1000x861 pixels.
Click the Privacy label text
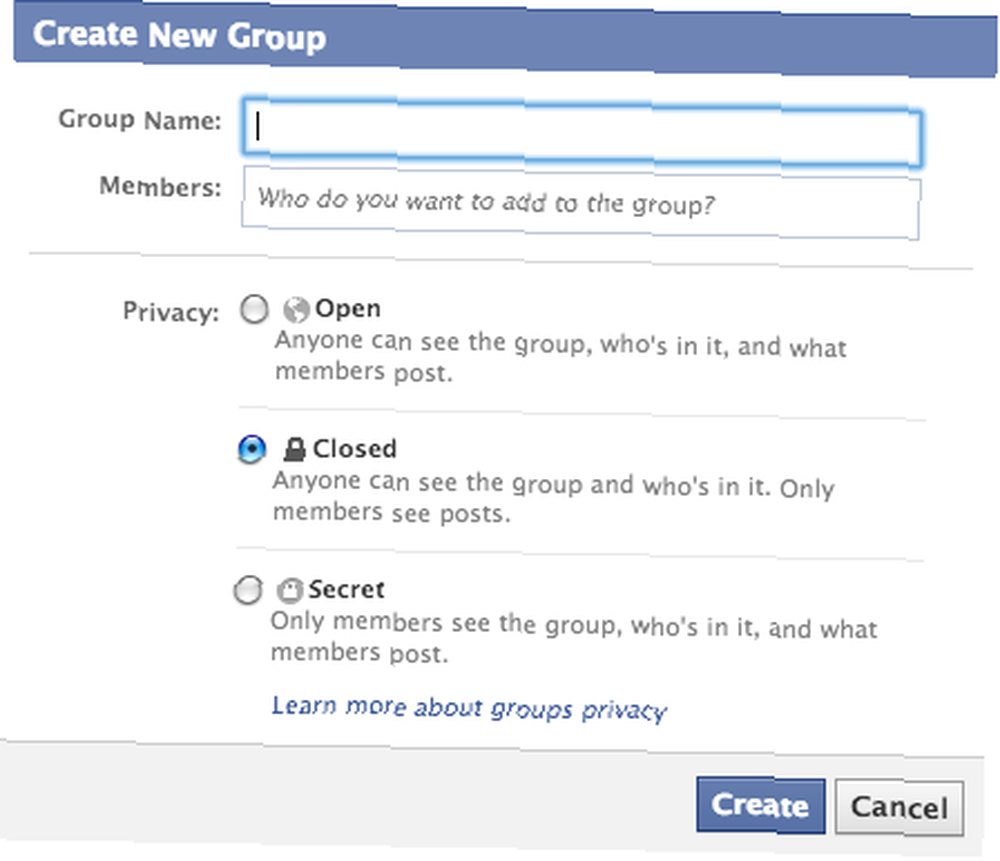click(171, 312)
